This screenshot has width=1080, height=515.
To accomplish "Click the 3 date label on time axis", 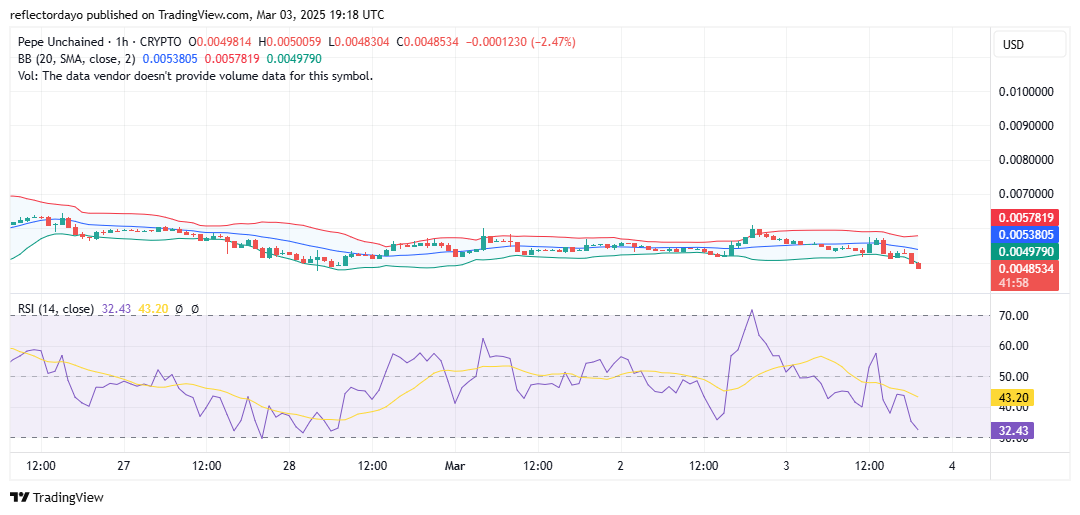I will coord(786,465).
